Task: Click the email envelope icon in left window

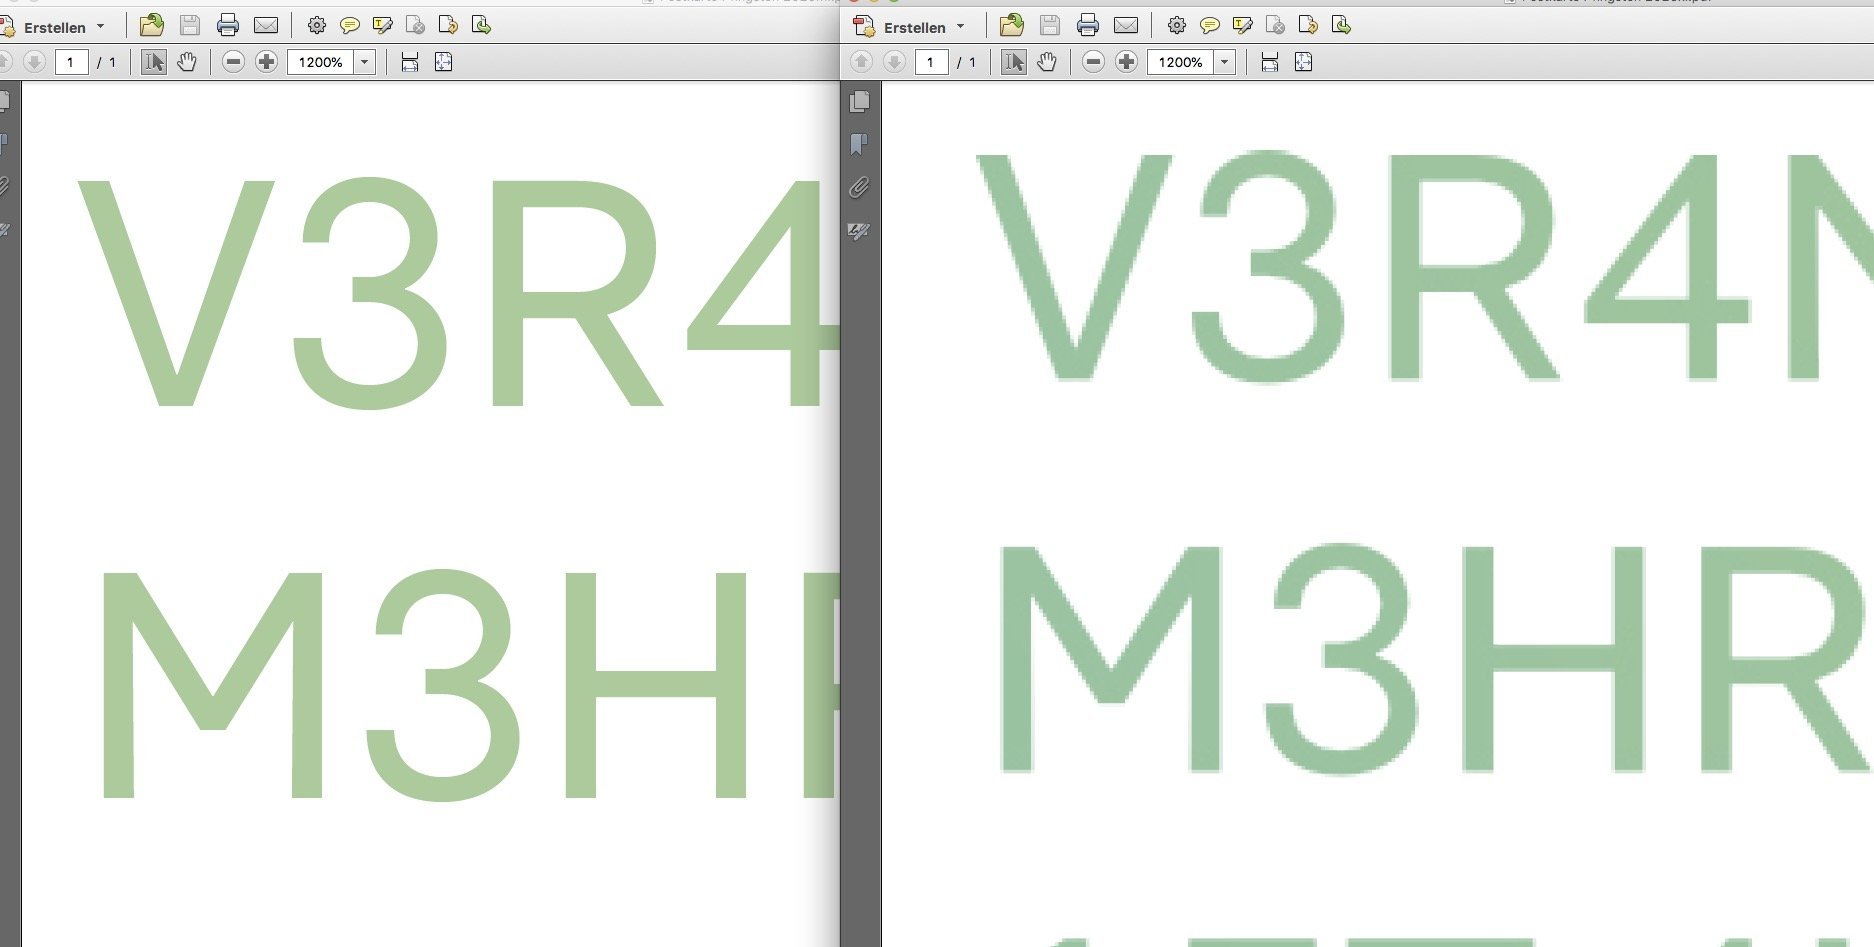Action: coord(266,25)
